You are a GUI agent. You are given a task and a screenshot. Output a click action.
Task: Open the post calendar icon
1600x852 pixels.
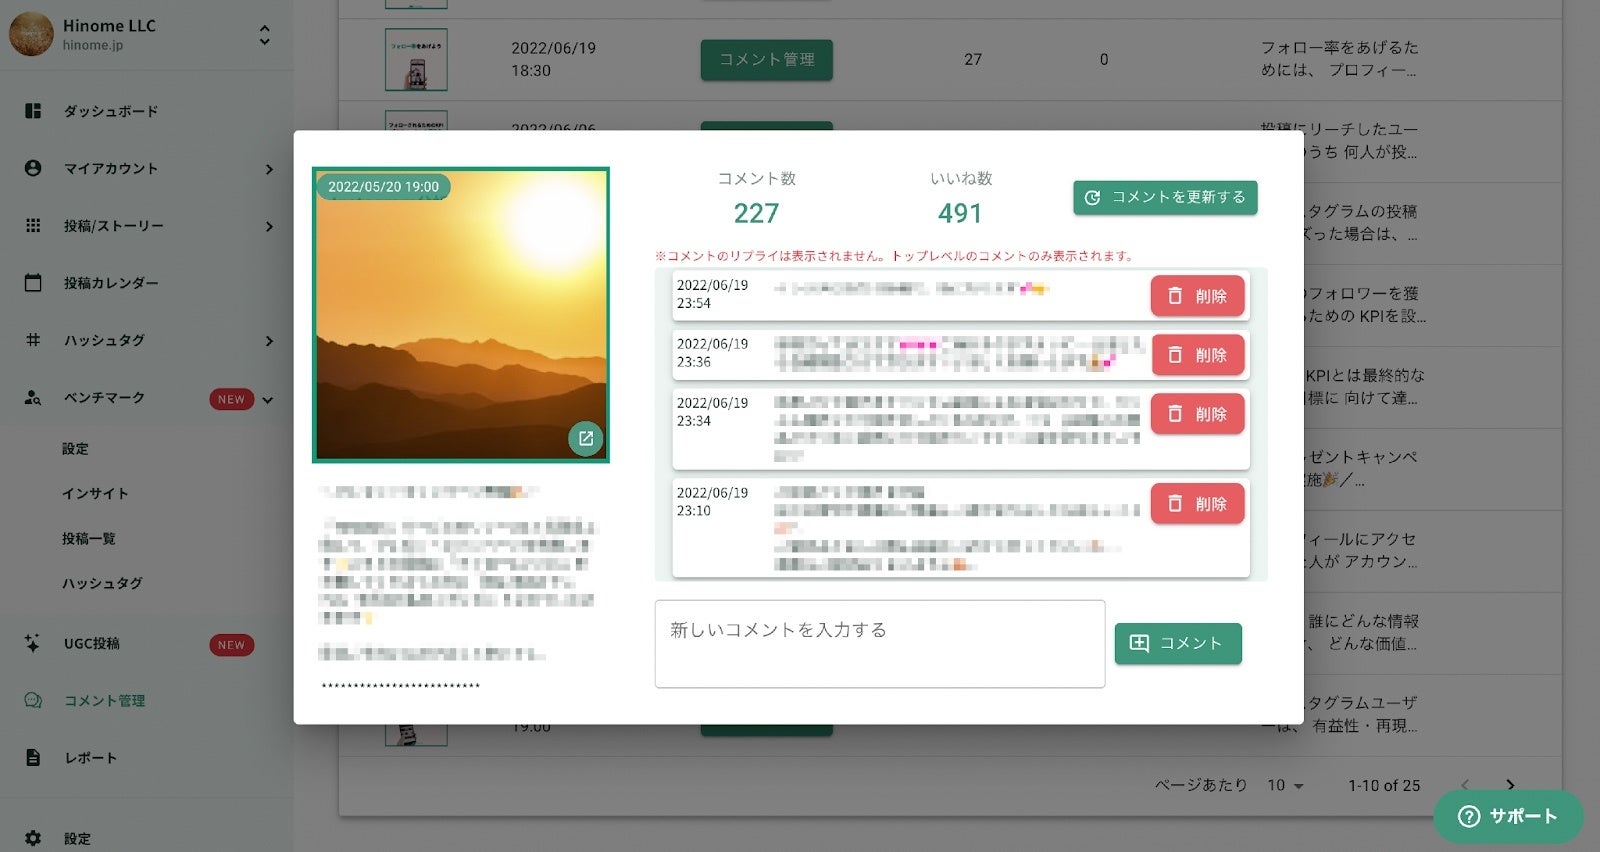tap(33, 283)
